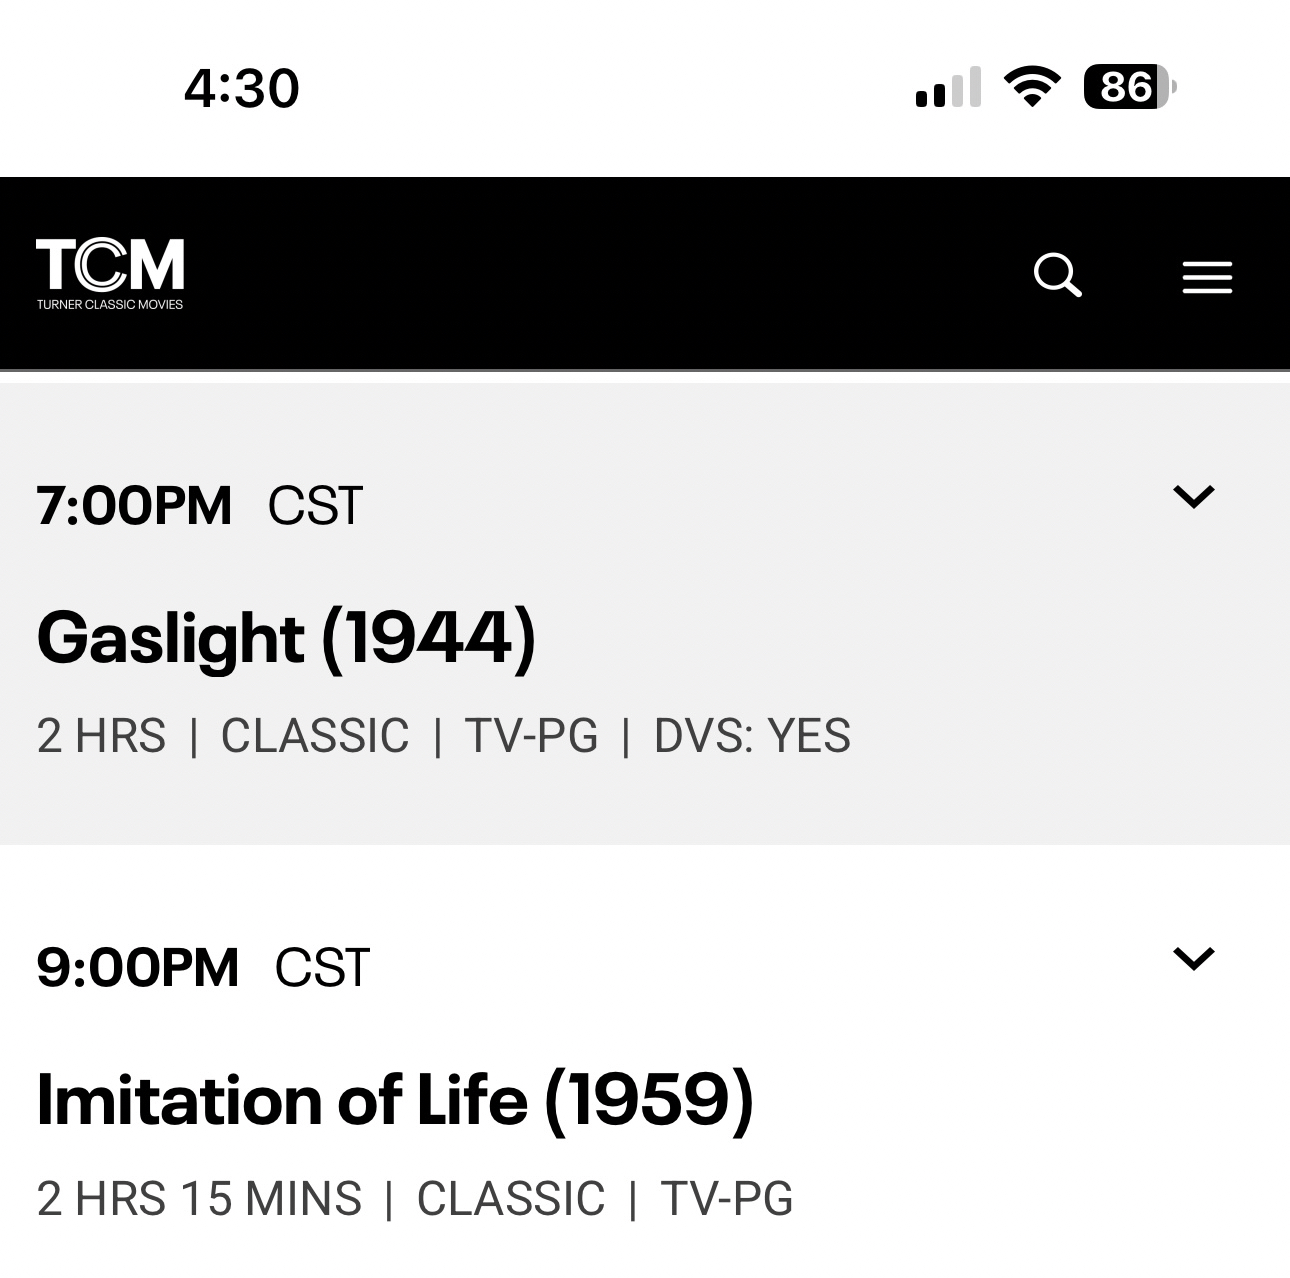The image size is (1290, 1278).
Task: Tap CLASSIC genre tag under Imitation of Life
Action: (x=510, y=1198)
